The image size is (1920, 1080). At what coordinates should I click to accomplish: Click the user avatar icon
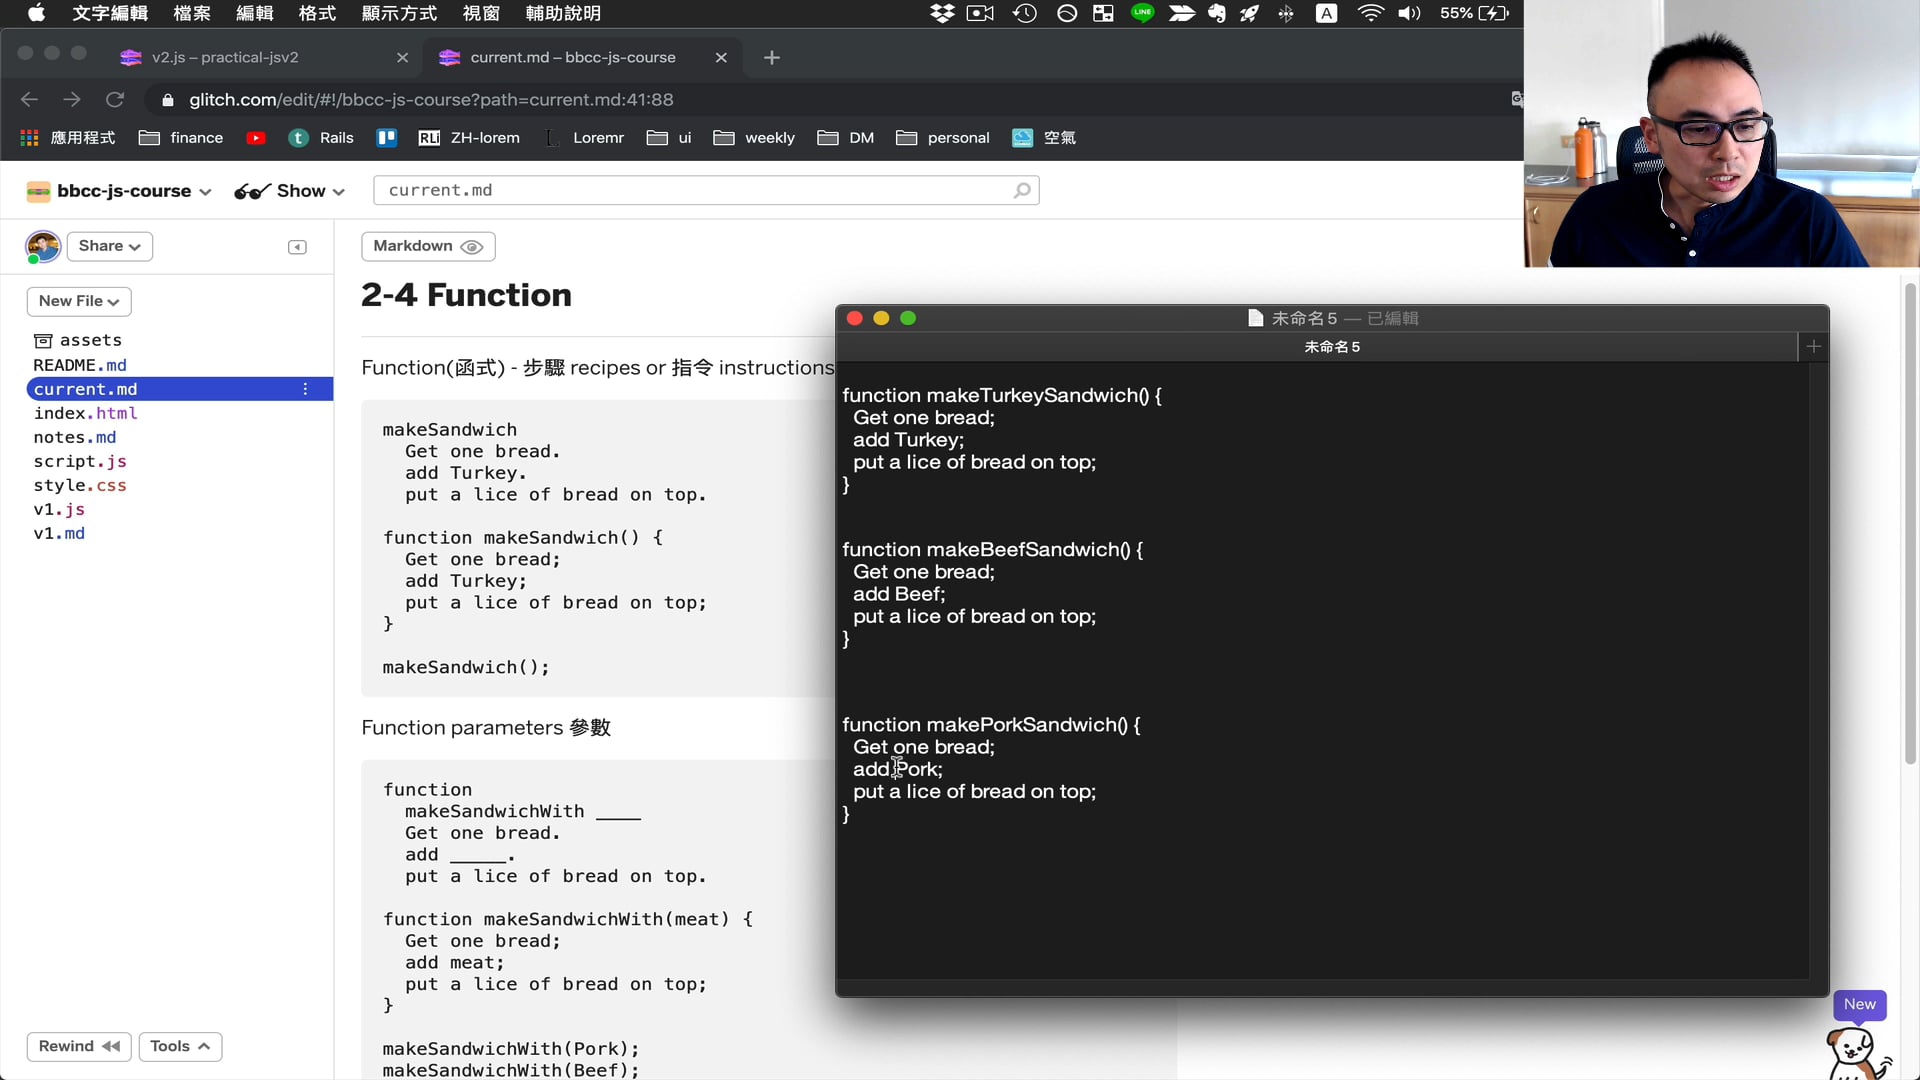pos(43,246)
